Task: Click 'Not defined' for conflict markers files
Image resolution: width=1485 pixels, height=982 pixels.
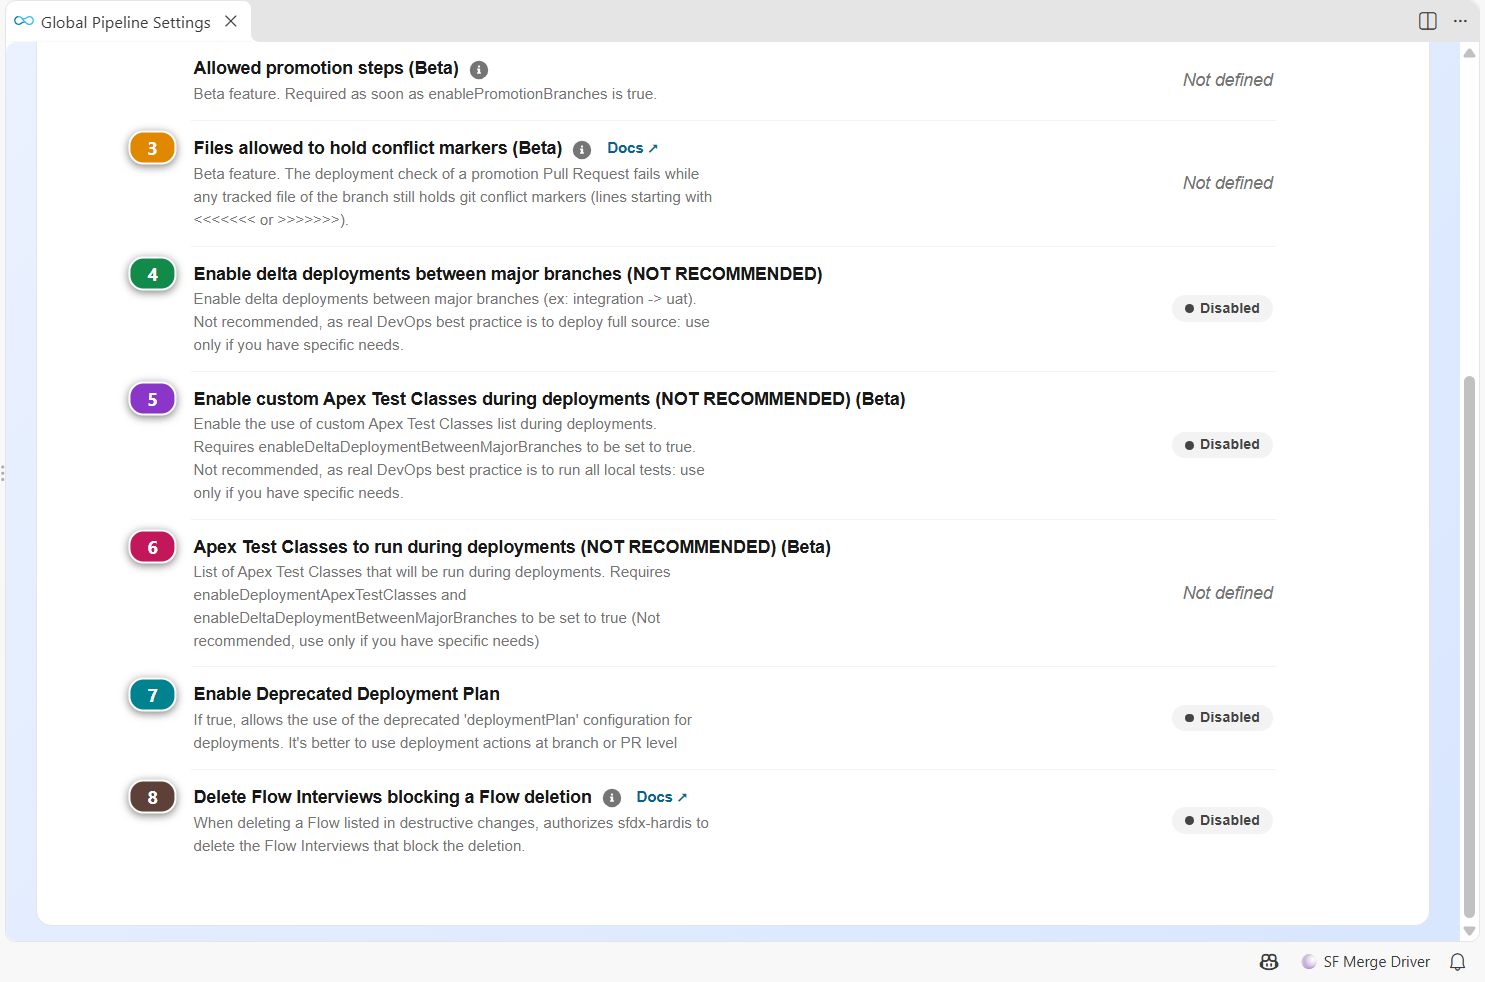Action: point(1228,183)
